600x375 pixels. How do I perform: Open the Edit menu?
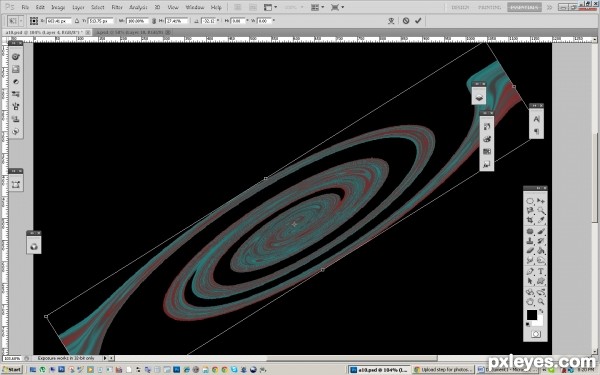(40, 7)
